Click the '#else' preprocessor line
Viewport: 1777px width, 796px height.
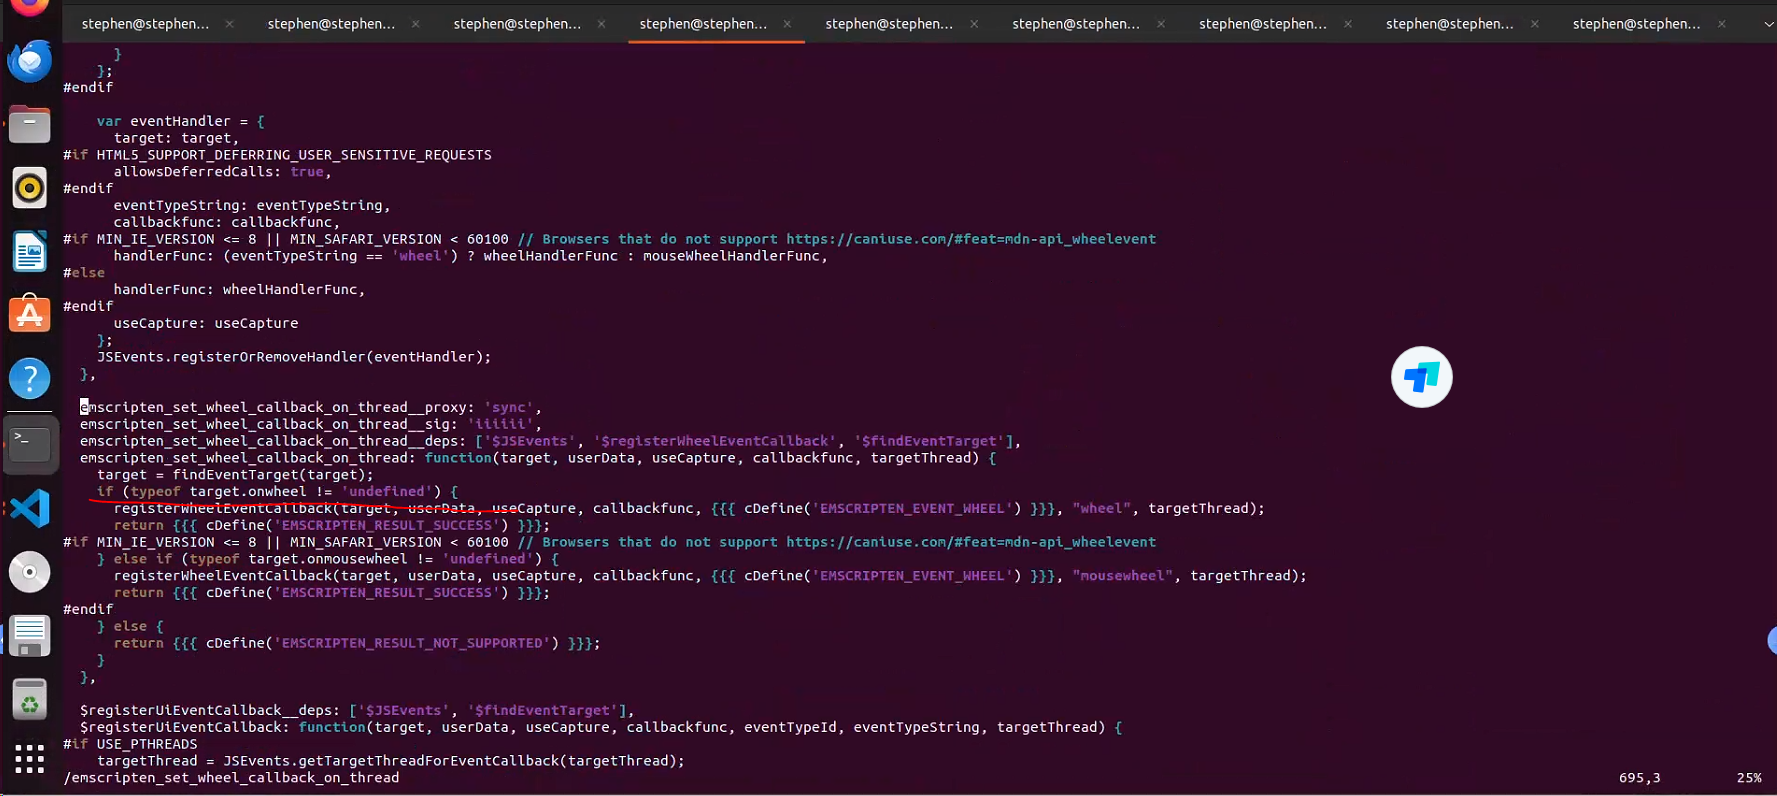[84, 272]
